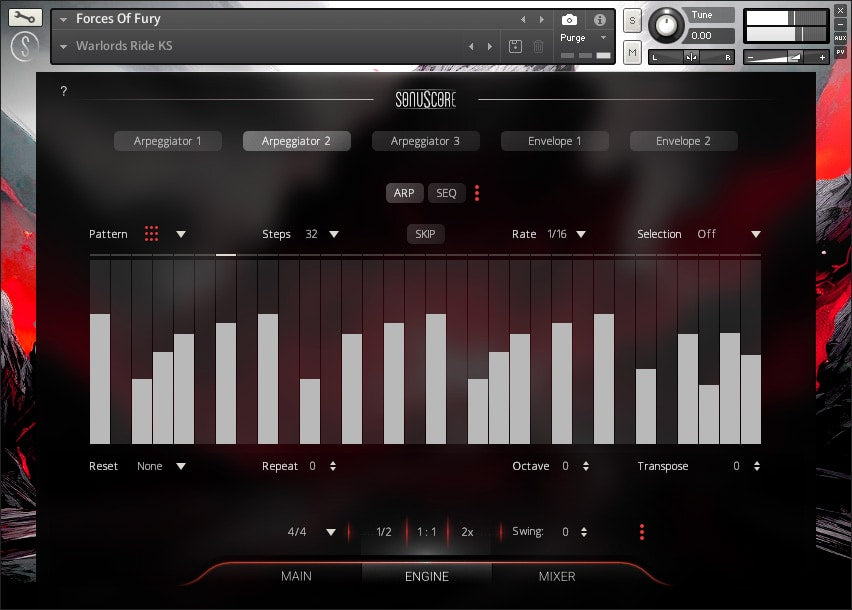Switch to the Arpeggiator 3 tab
This screenshot has height=610, width=852.
click(x=425, y=141)
